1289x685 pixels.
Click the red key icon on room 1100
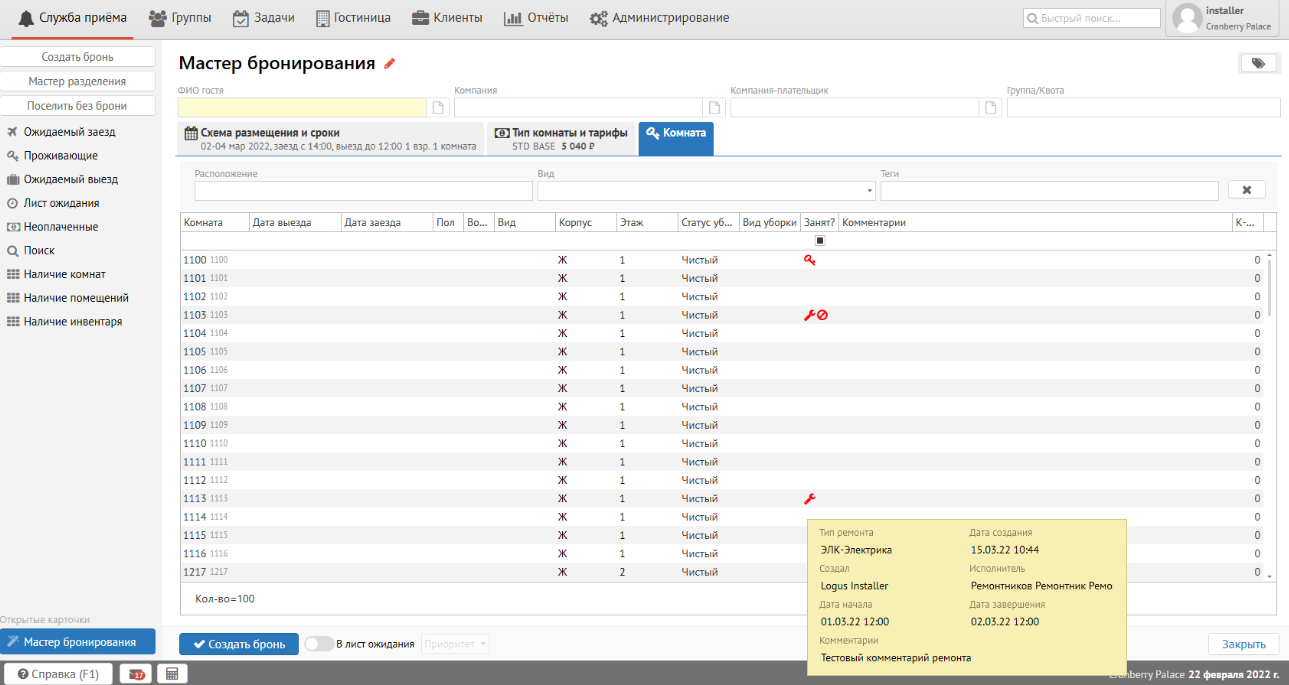click(x=810, y=260)
